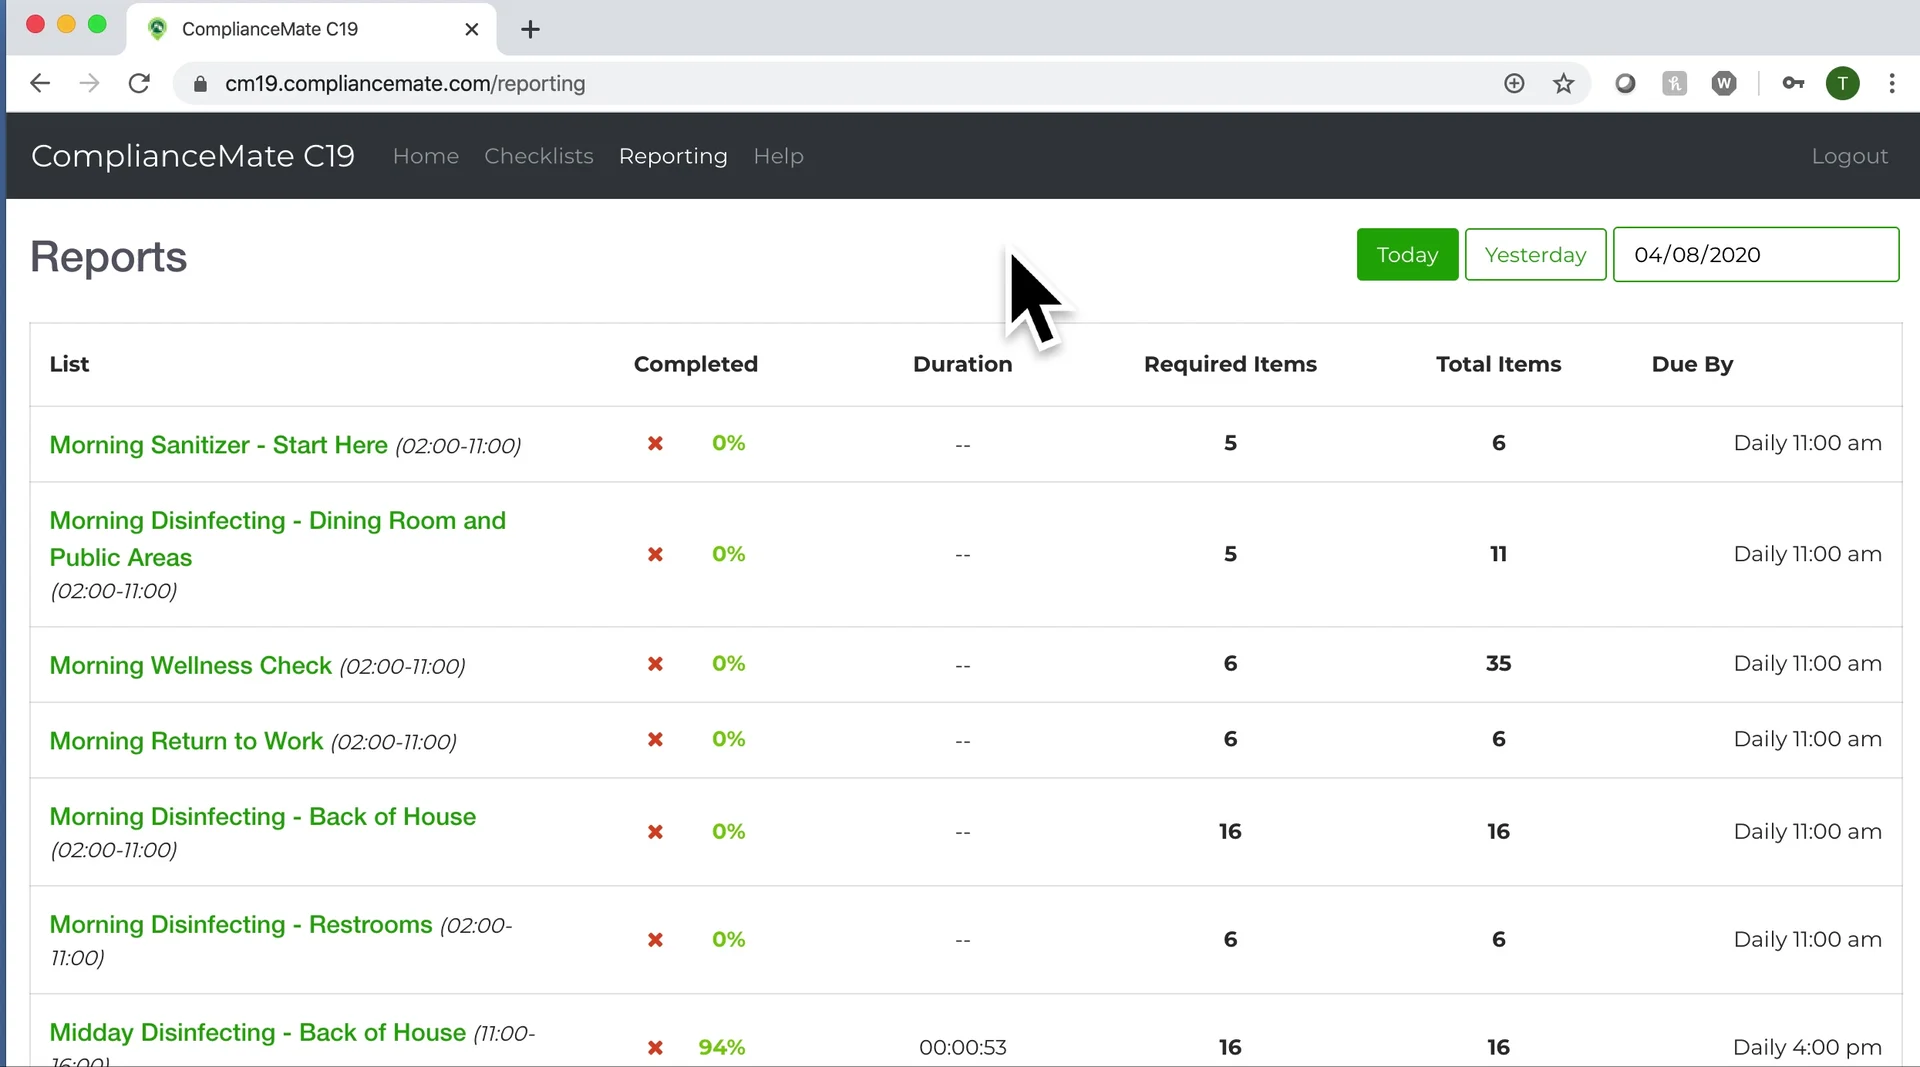Open the Help menu item
This screenshot has height=1067, width=1920.
[x=778, y=156]
